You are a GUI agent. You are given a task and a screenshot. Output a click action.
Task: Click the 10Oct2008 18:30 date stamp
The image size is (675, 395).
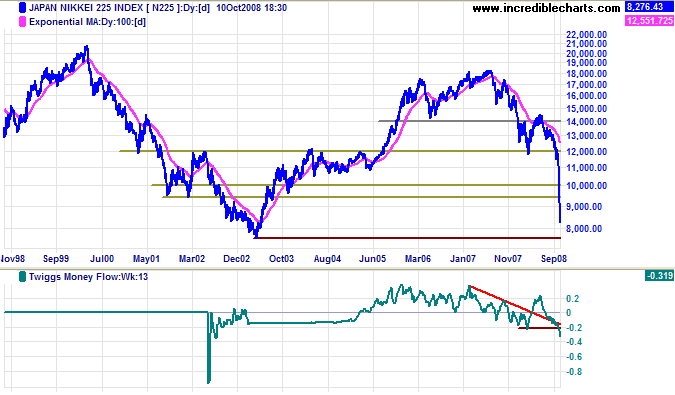pos(251,8)
